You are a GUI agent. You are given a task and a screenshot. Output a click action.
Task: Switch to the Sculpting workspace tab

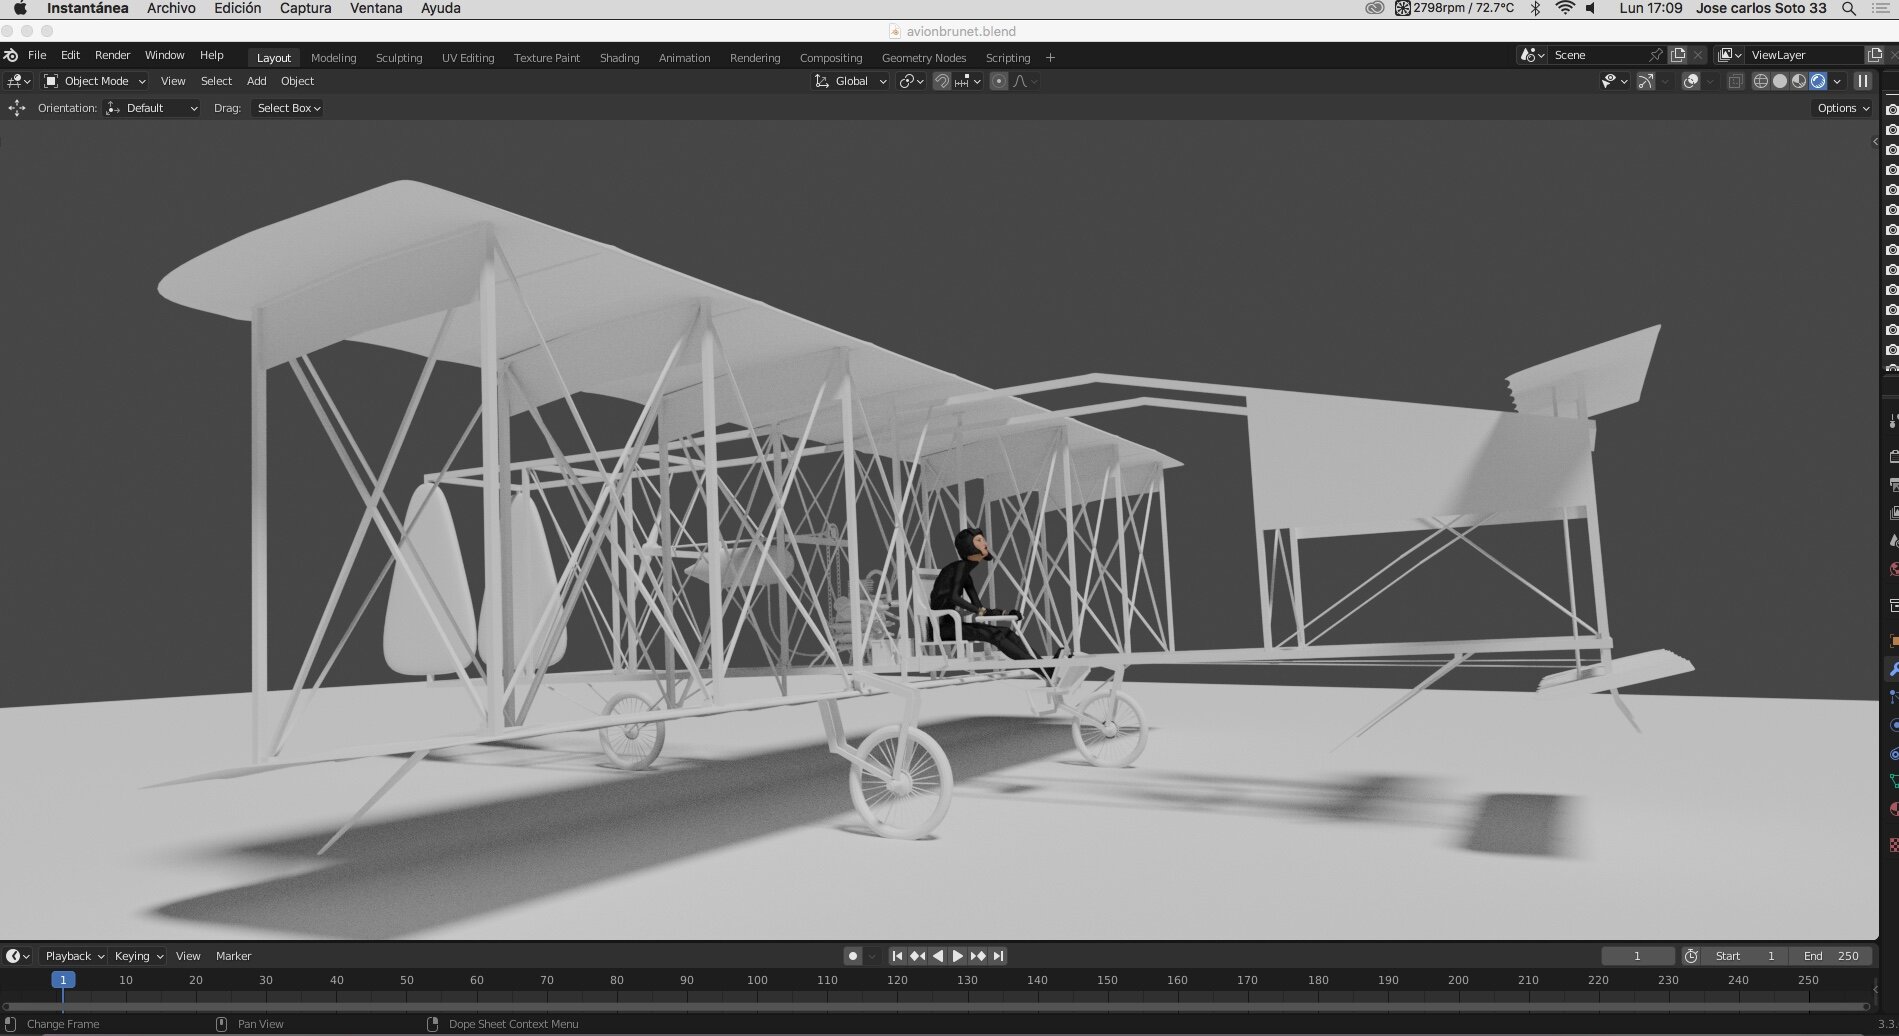[399, 58]
